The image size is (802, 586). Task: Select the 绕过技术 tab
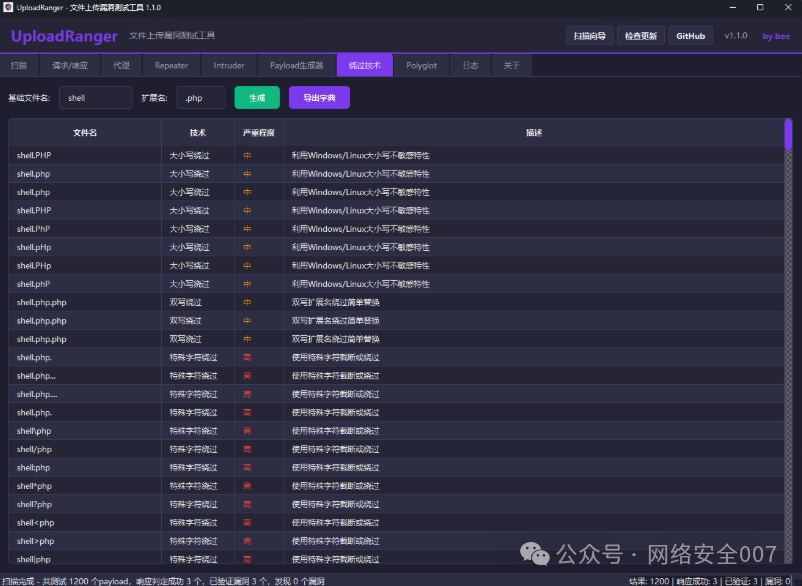click(365, 65)
